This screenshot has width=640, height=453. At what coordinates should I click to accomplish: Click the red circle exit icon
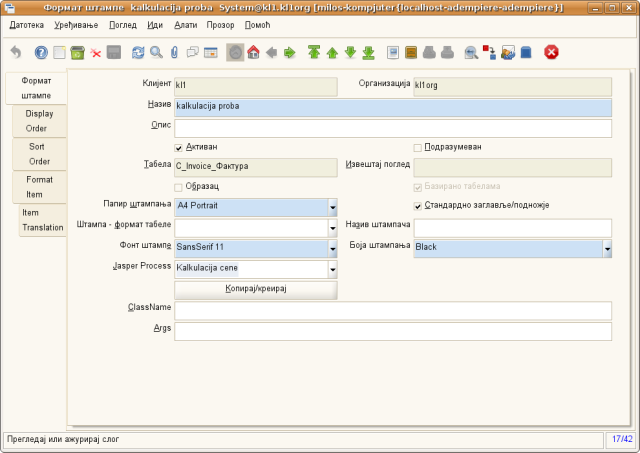click(x=551, y=52)
